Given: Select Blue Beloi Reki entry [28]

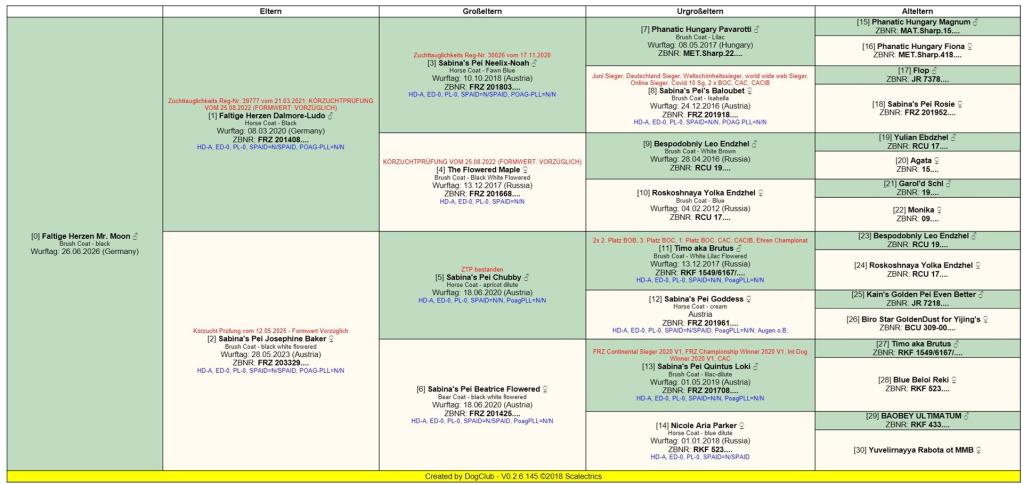Looking at the screenshot, I should (x=919, y=380).
